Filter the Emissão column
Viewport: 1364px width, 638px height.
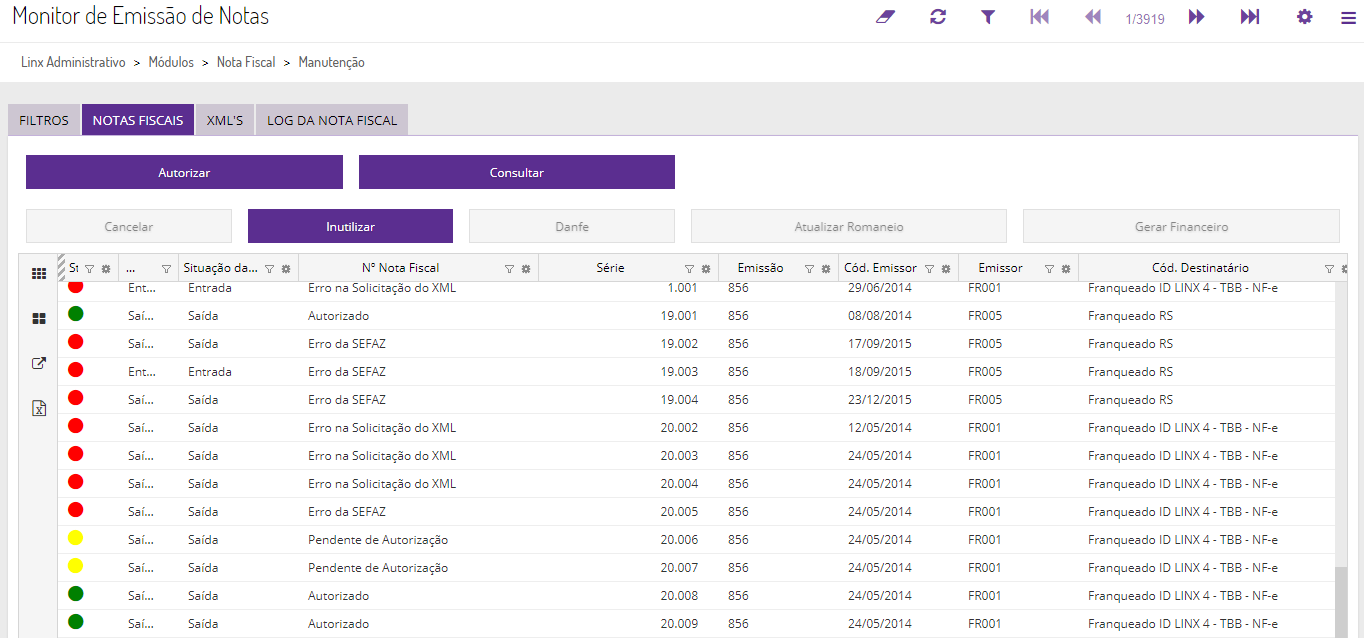click(x=809, y=269)
